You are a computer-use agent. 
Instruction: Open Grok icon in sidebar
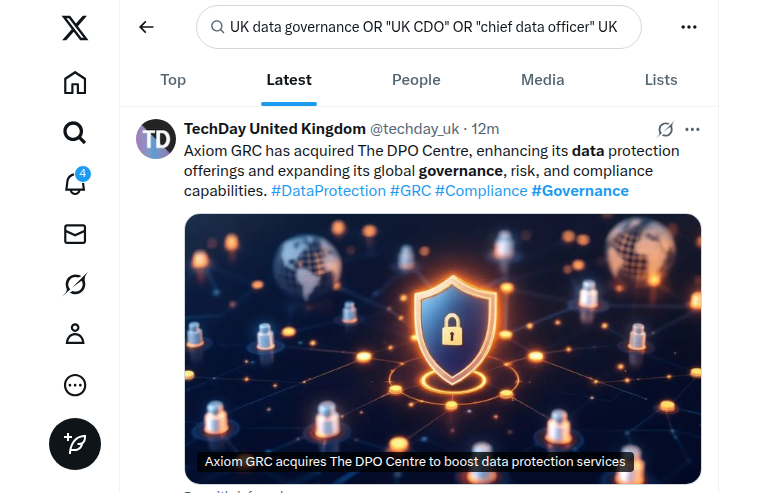75,285
